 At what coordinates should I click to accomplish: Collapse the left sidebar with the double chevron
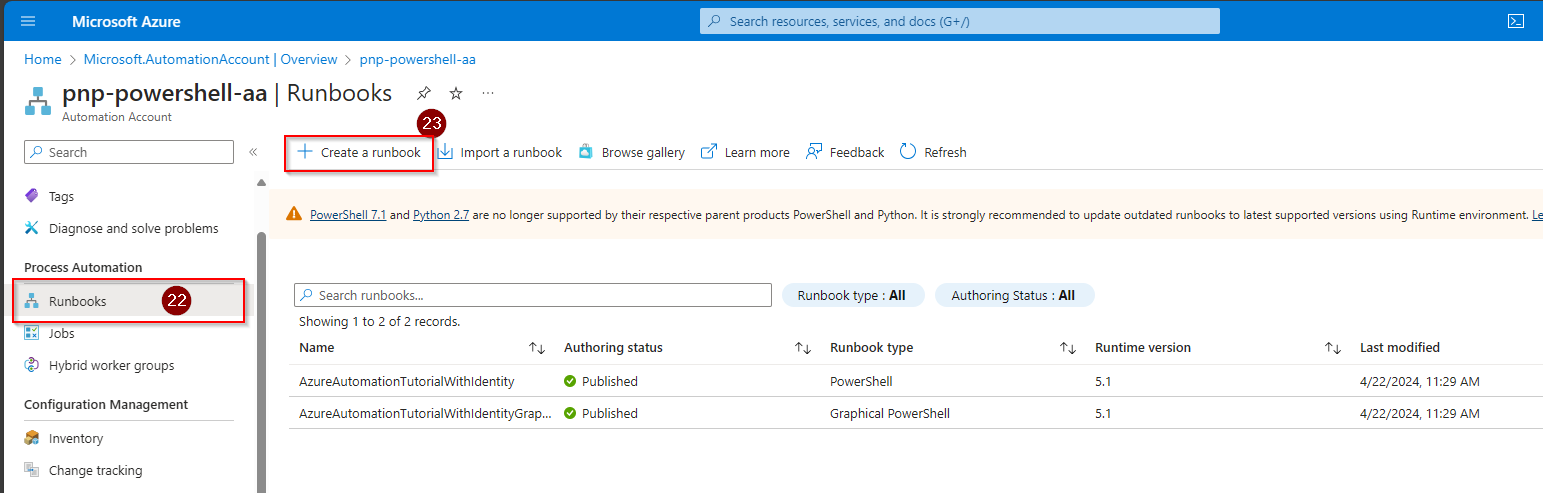(253, 152)
